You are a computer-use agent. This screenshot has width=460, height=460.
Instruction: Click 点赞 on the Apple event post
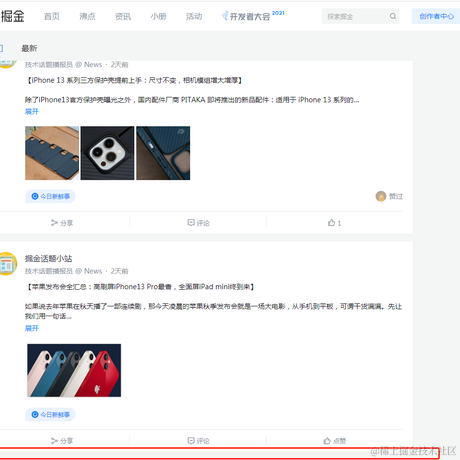[x=335, y=441]
